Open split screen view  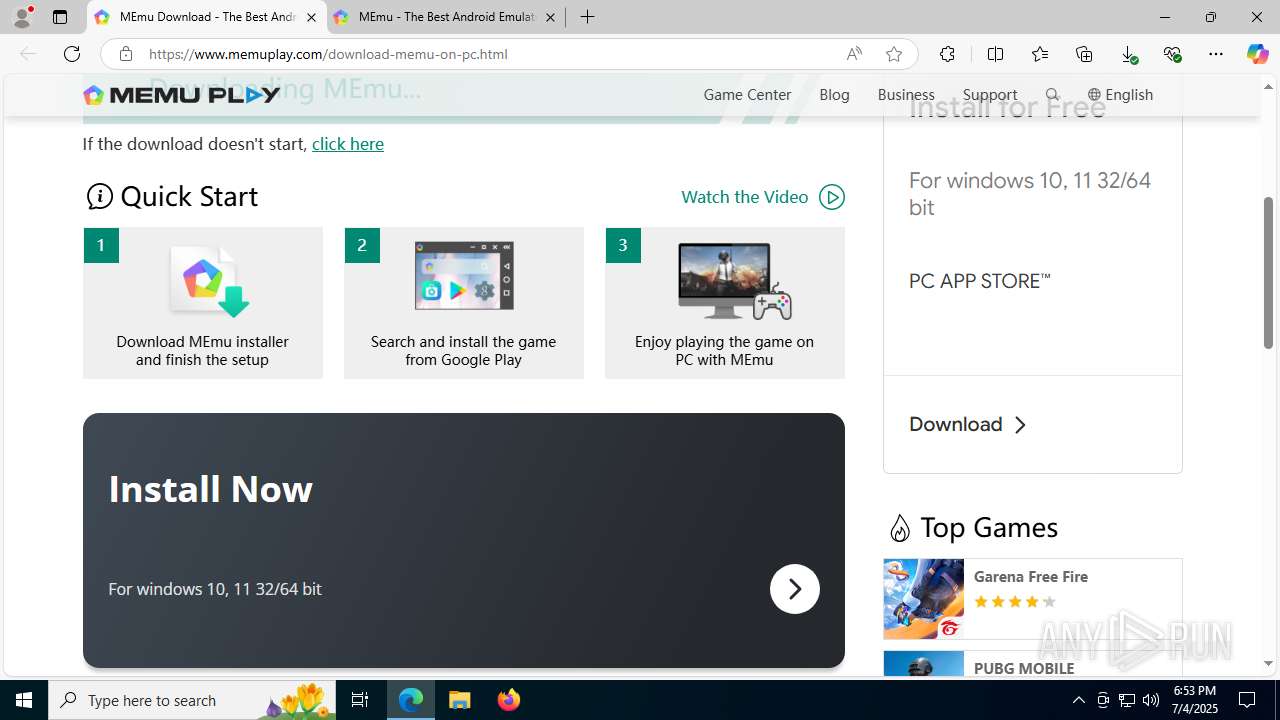coord(995,54)
